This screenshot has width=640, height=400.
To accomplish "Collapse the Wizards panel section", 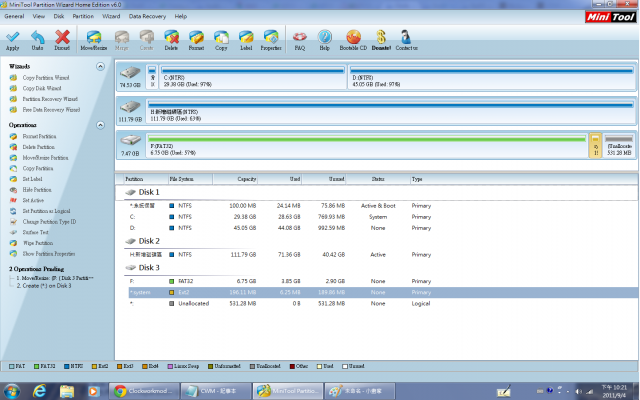I will pyautogui.click(x=100, y=66).
